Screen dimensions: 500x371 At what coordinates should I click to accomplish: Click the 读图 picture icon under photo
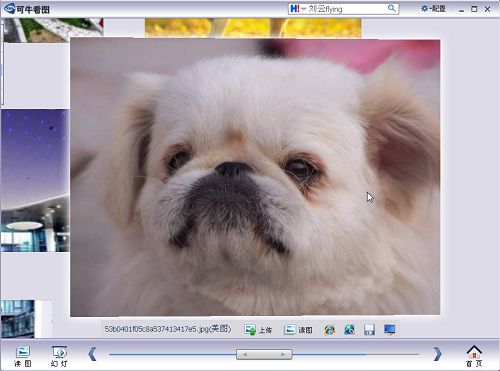290,330
